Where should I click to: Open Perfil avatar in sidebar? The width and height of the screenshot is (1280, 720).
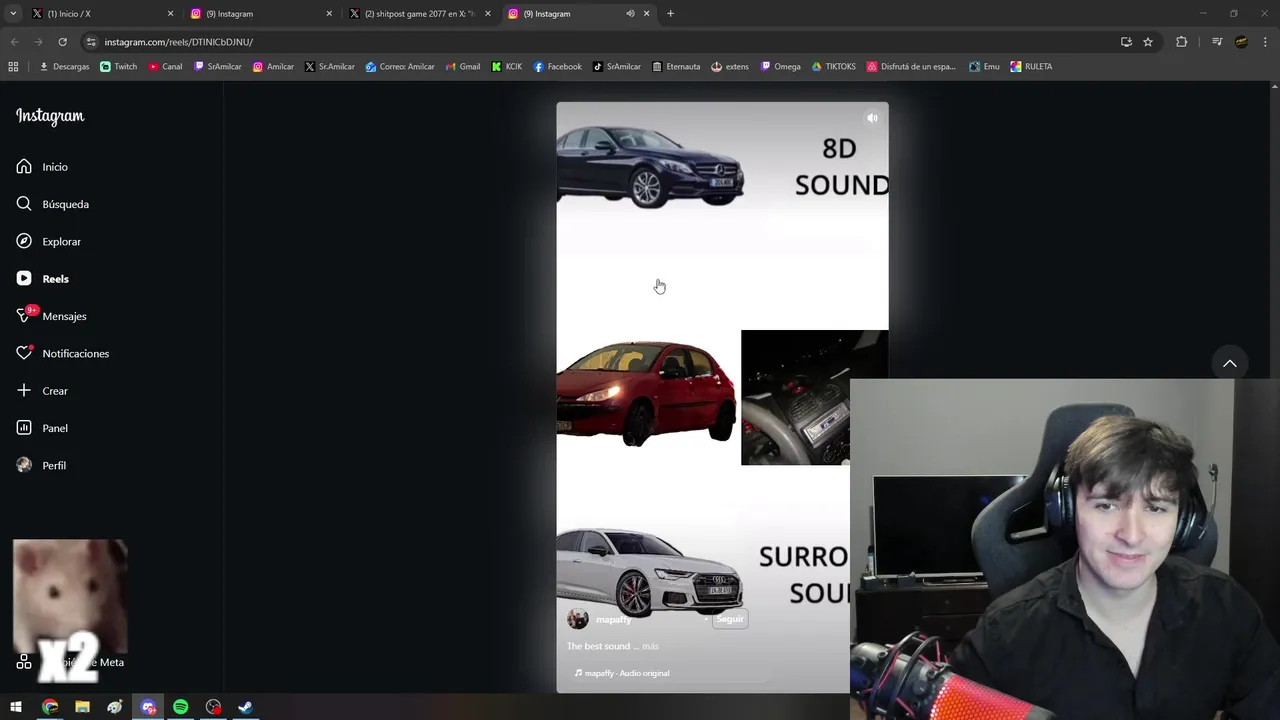(24, 465)
